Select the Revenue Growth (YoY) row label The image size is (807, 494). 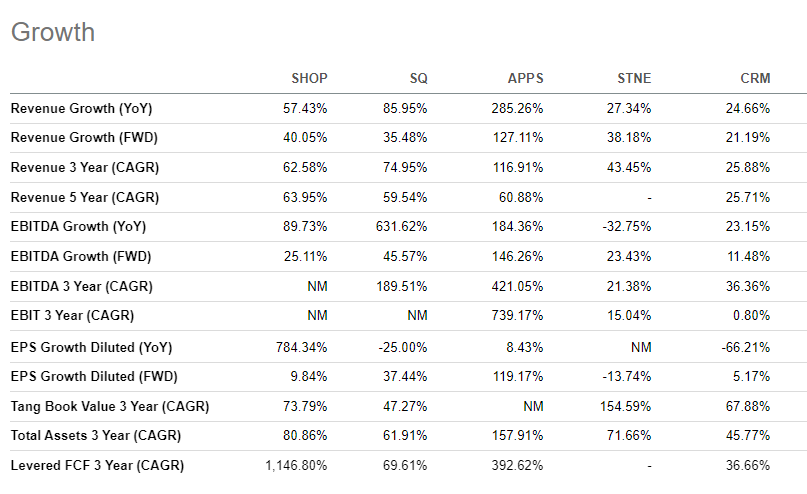(x=81, y=109)
